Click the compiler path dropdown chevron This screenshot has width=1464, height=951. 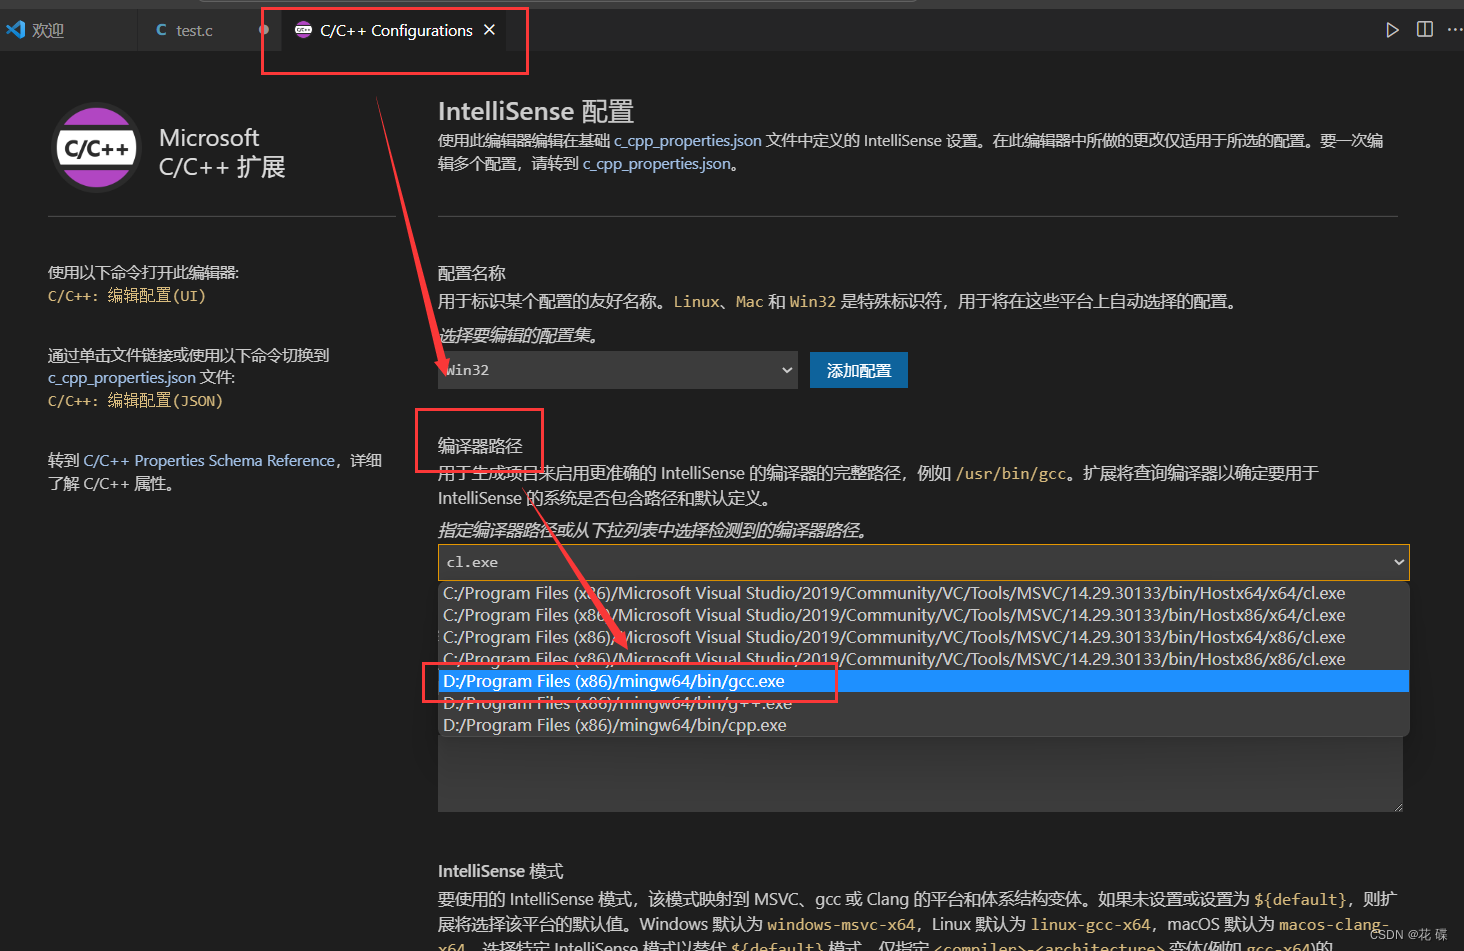[x=1398, y=563]
